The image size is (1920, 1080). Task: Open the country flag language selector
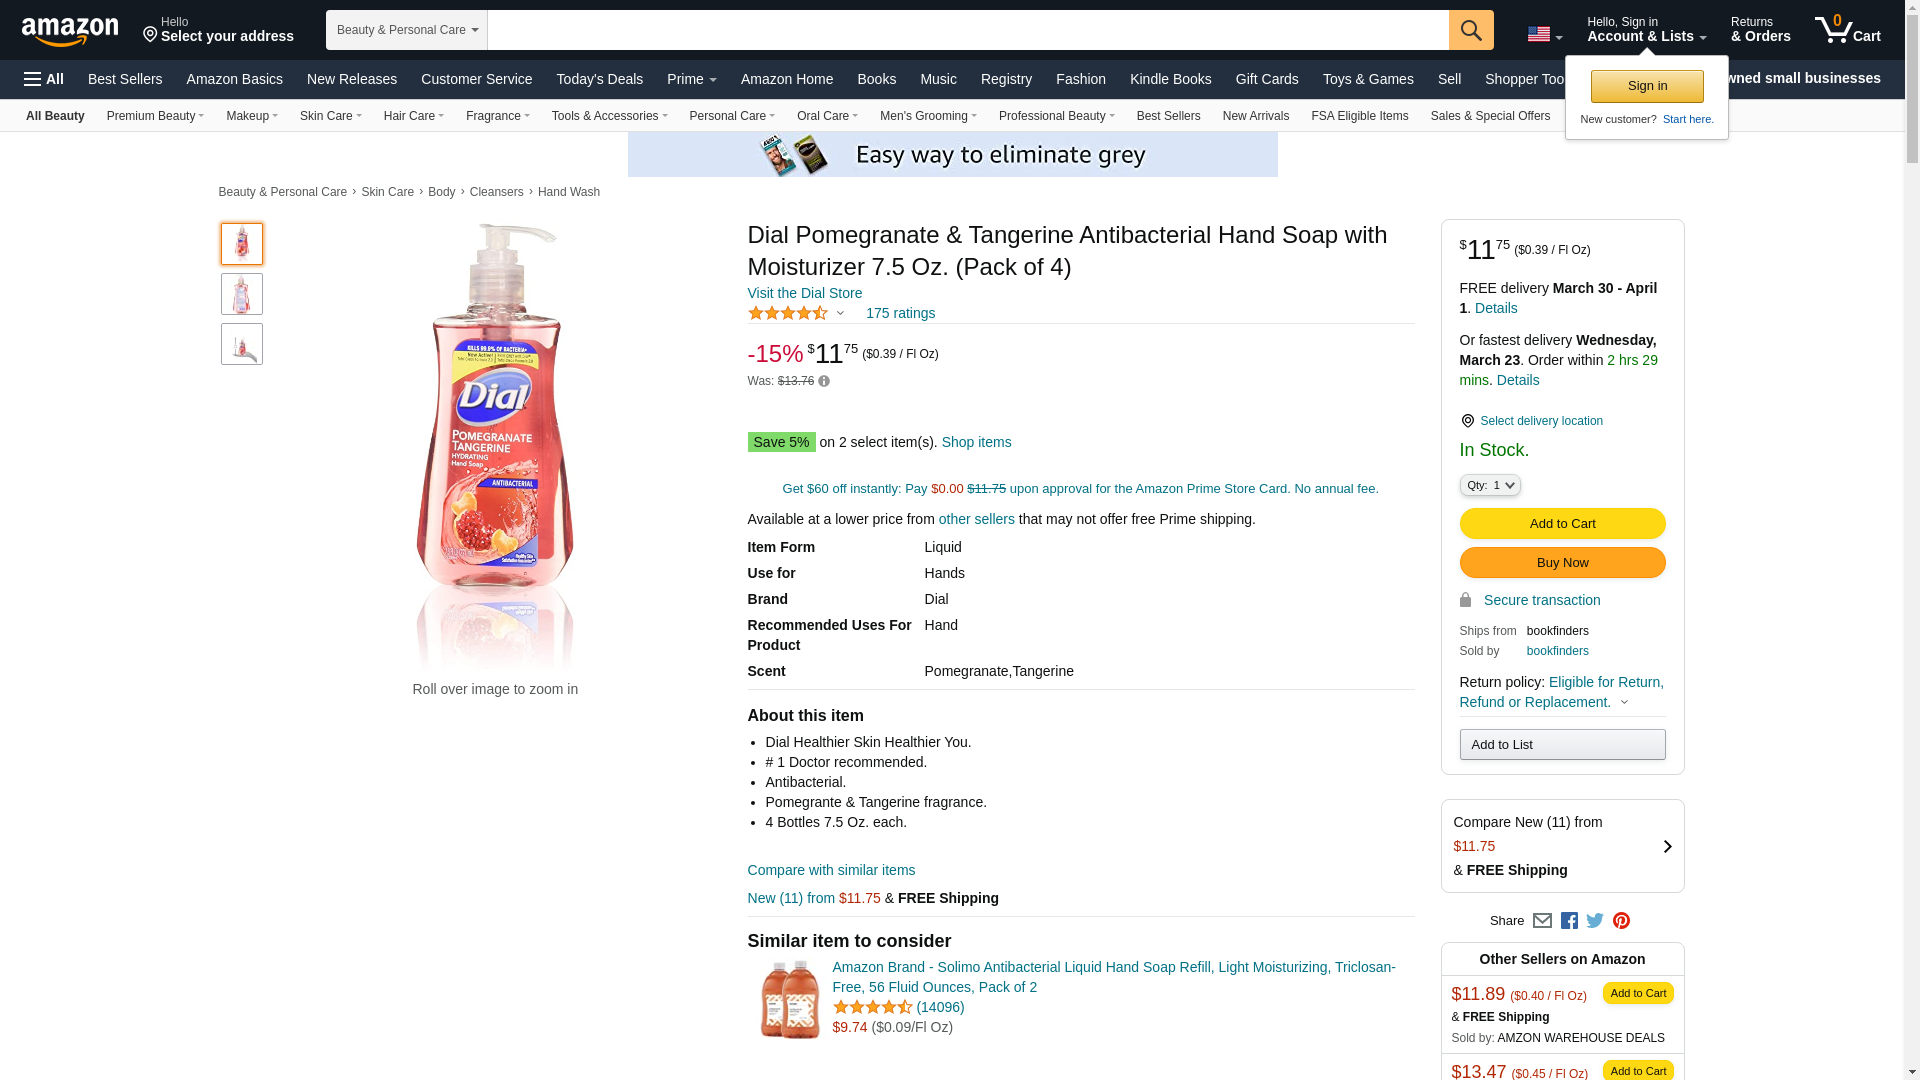1544,35
